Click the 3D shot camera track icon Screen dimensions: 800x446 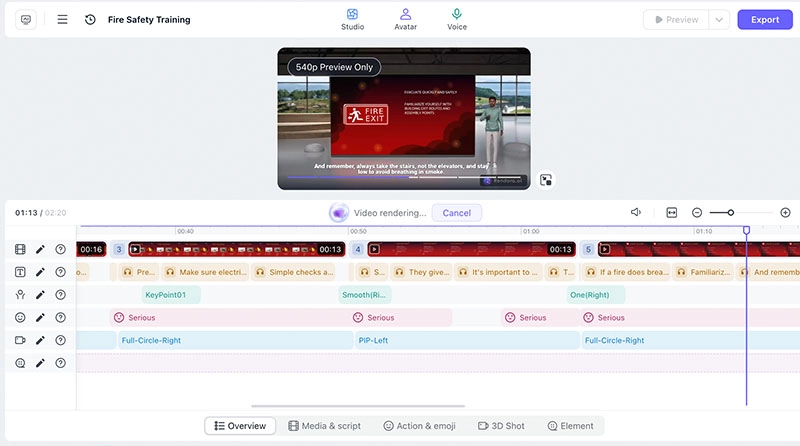click(20, 340)
